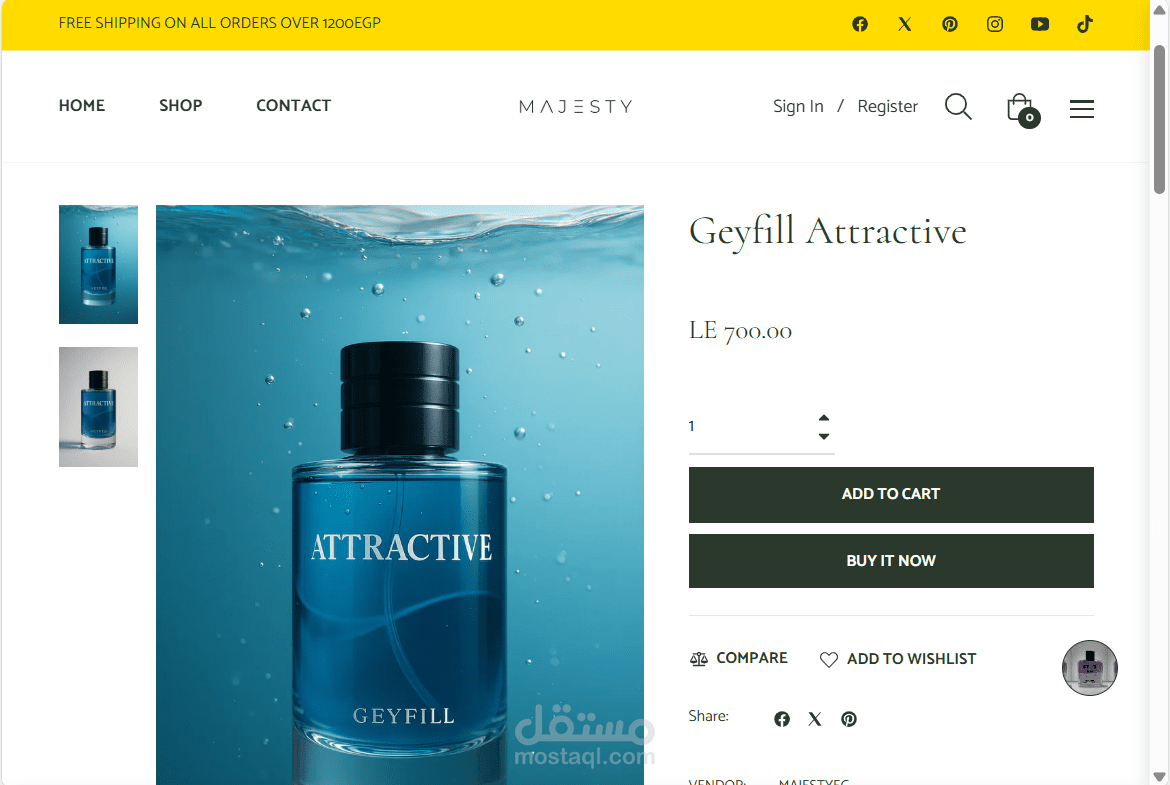Open the search magnifier icon

(x=958, y=107)
